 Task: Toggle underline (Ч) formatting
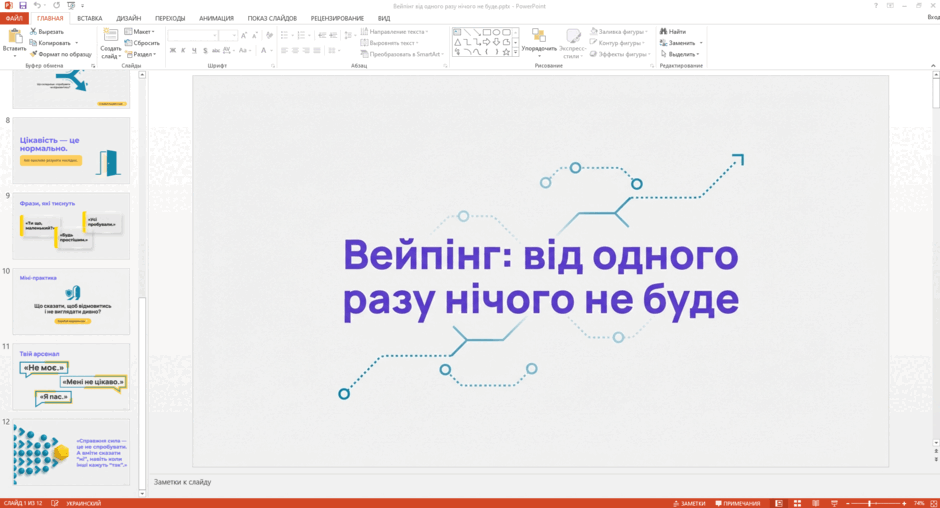(x=194, y=50)
